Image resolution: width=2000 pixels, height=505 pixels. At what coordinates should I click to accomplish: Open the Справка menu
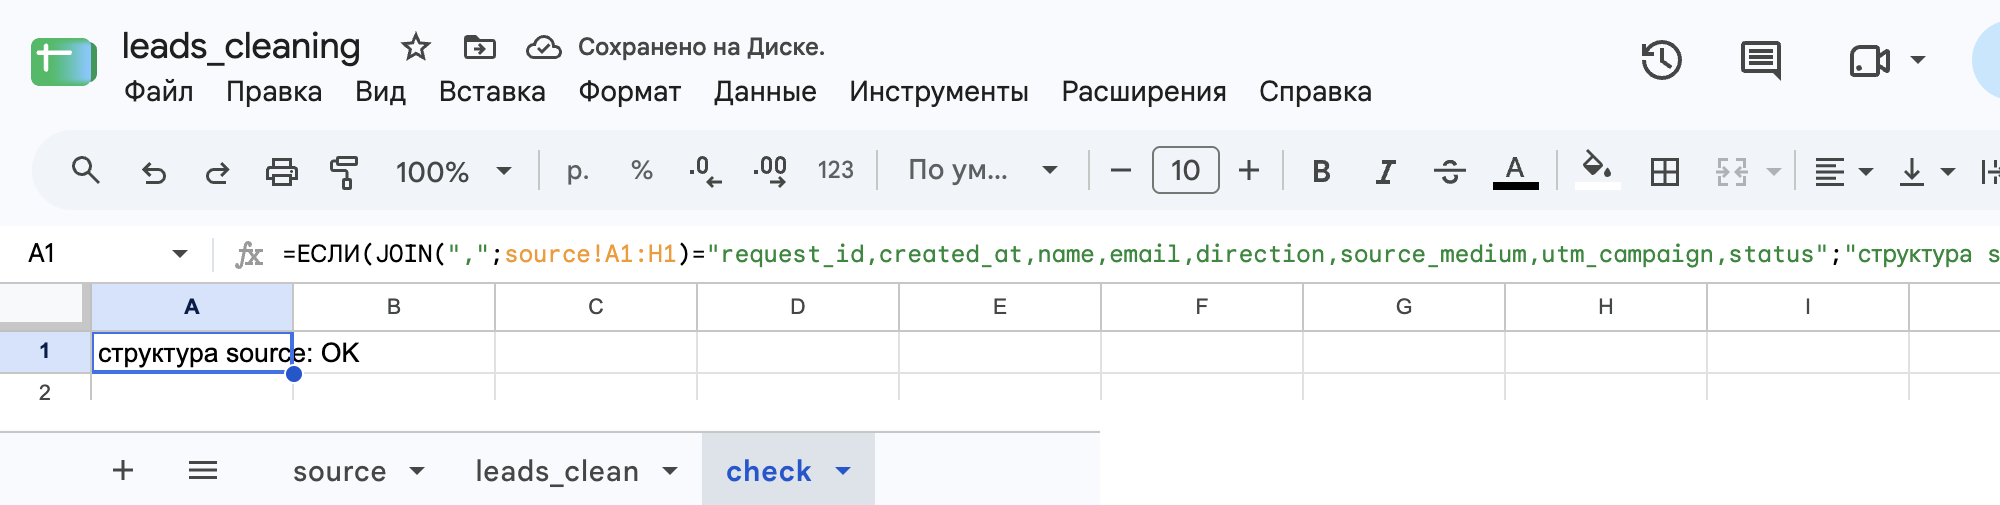[x=1315, y=92]
